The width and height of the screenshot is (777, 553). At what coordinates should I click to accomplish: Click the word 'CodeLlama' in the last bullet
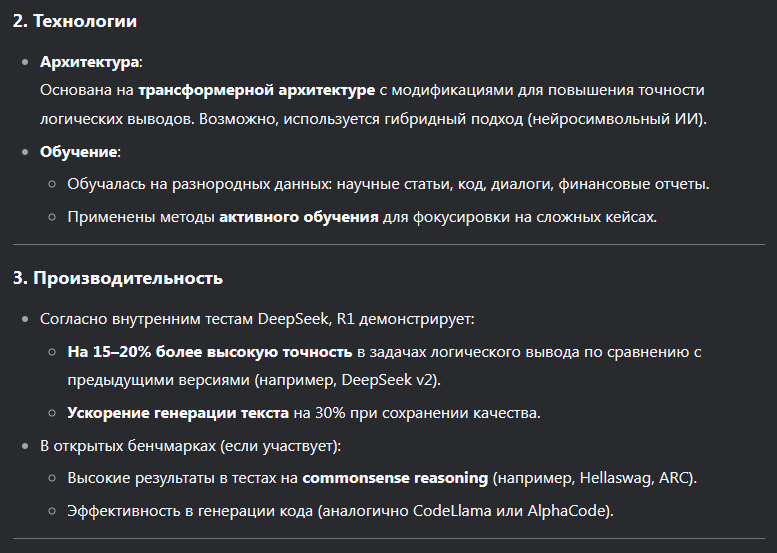click(x=452, y=511)
